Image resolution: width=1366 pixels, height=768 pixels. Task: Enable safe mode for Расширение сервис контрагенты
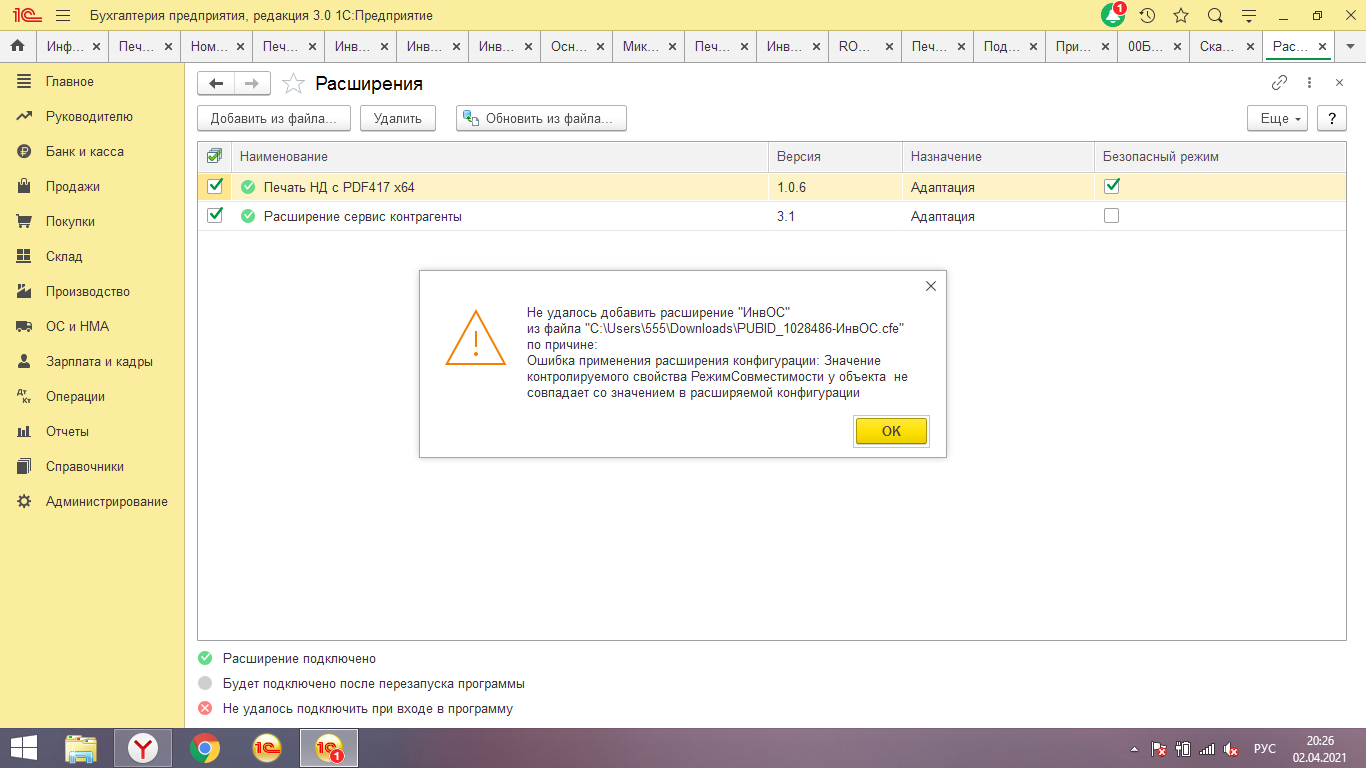[1111, 215]
